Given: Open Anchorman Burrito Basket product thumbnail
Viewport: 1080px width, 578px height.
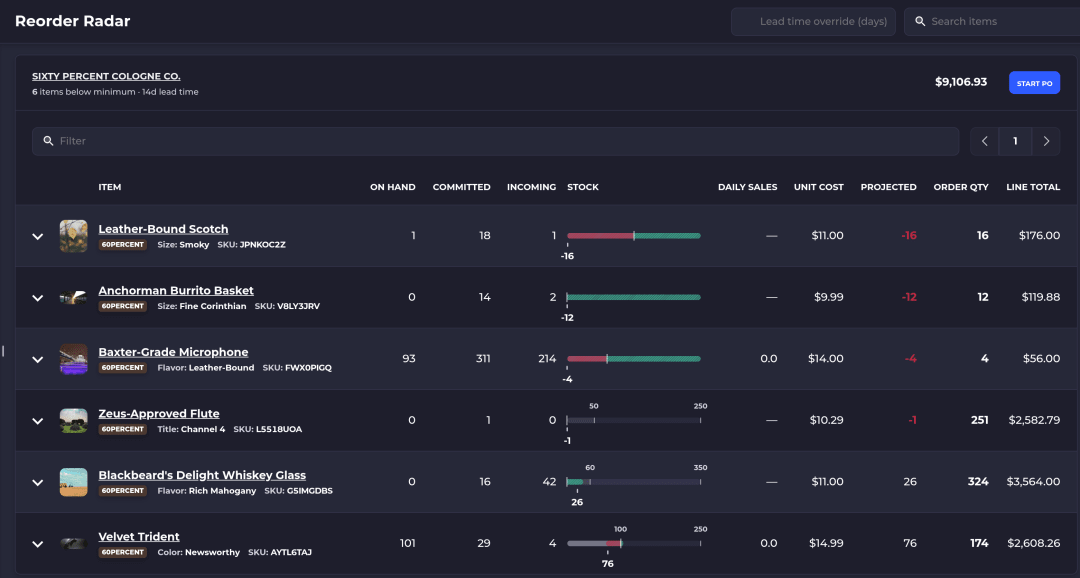Looking at the screenshot, I should tap(74, 298).
